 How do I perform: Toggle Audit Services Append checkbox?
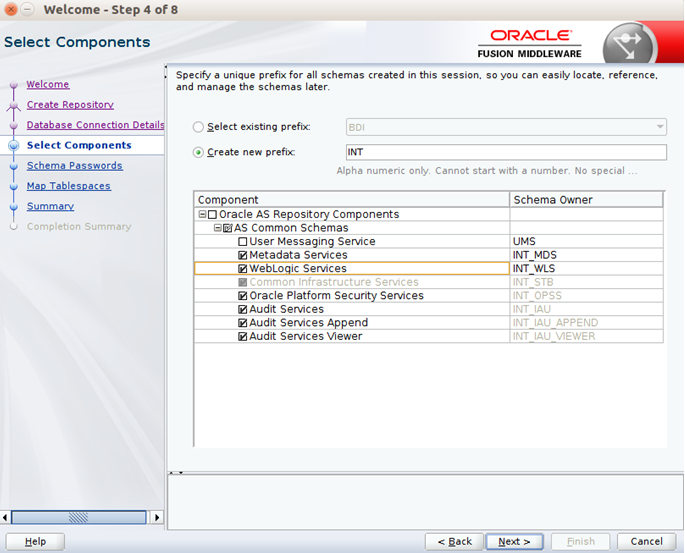[x=242, y=323]
